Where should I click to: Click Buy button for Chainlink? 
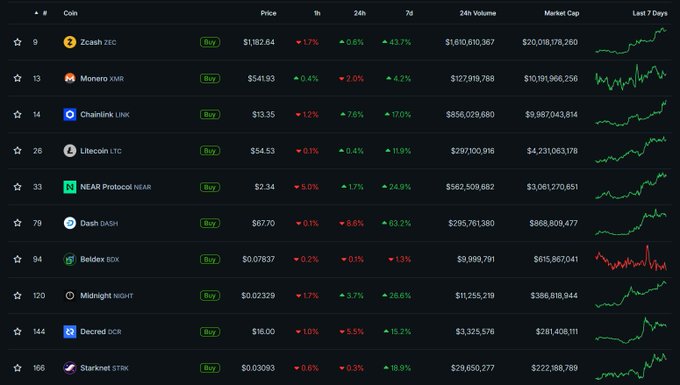(x=210, y=114)
